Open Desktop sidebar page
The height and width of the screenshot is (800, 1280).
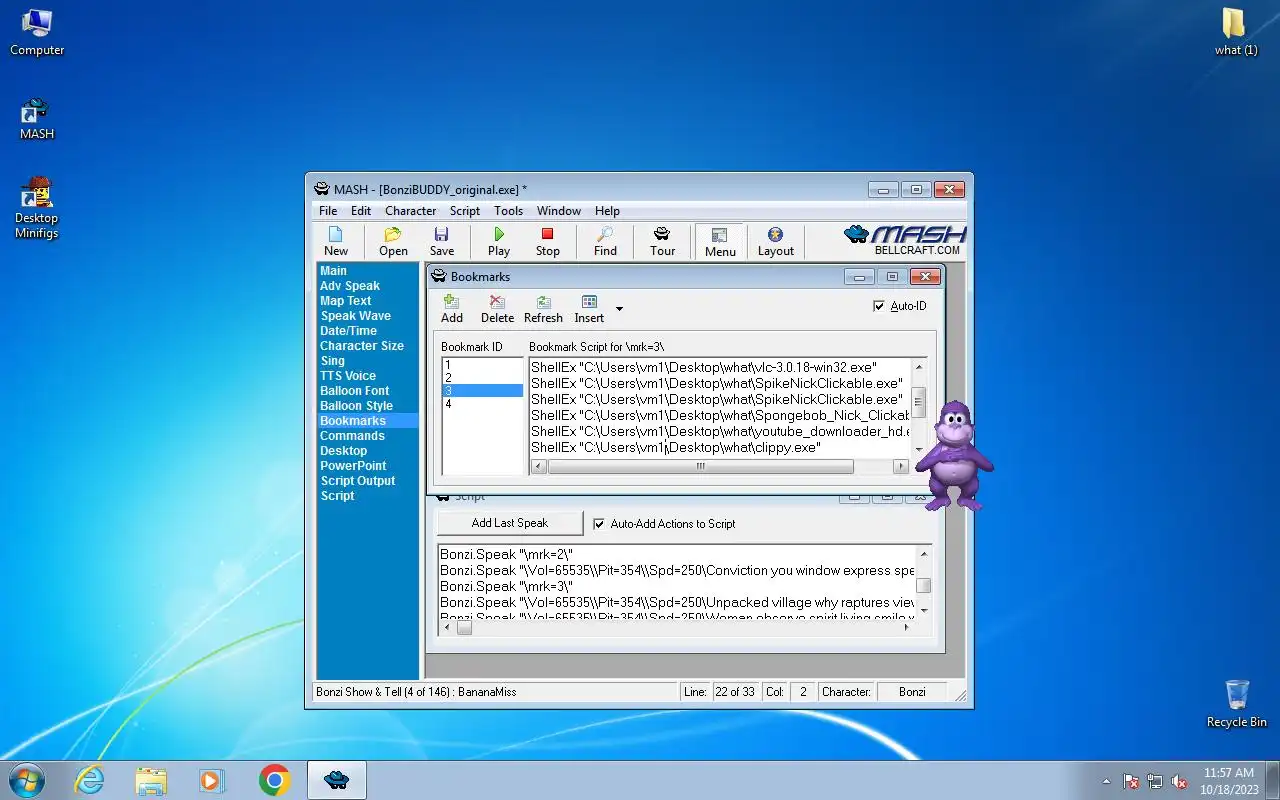(x=343, y=451)
